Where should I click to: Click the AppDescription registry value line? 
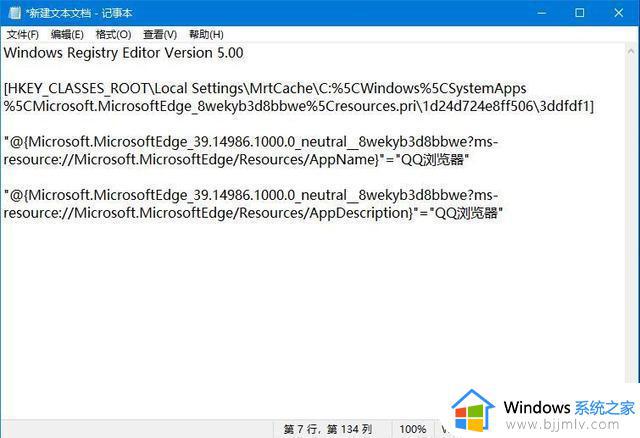(253, 213)
